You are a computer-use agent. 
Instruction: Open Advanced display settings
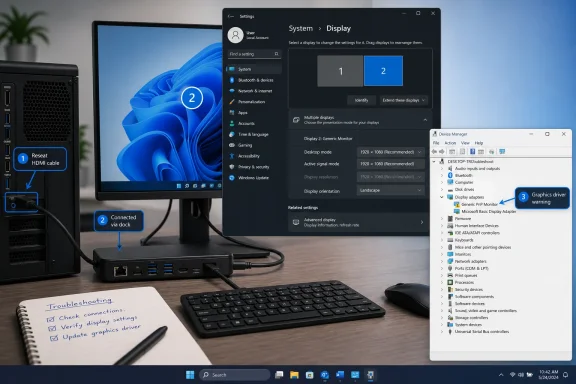359,222
